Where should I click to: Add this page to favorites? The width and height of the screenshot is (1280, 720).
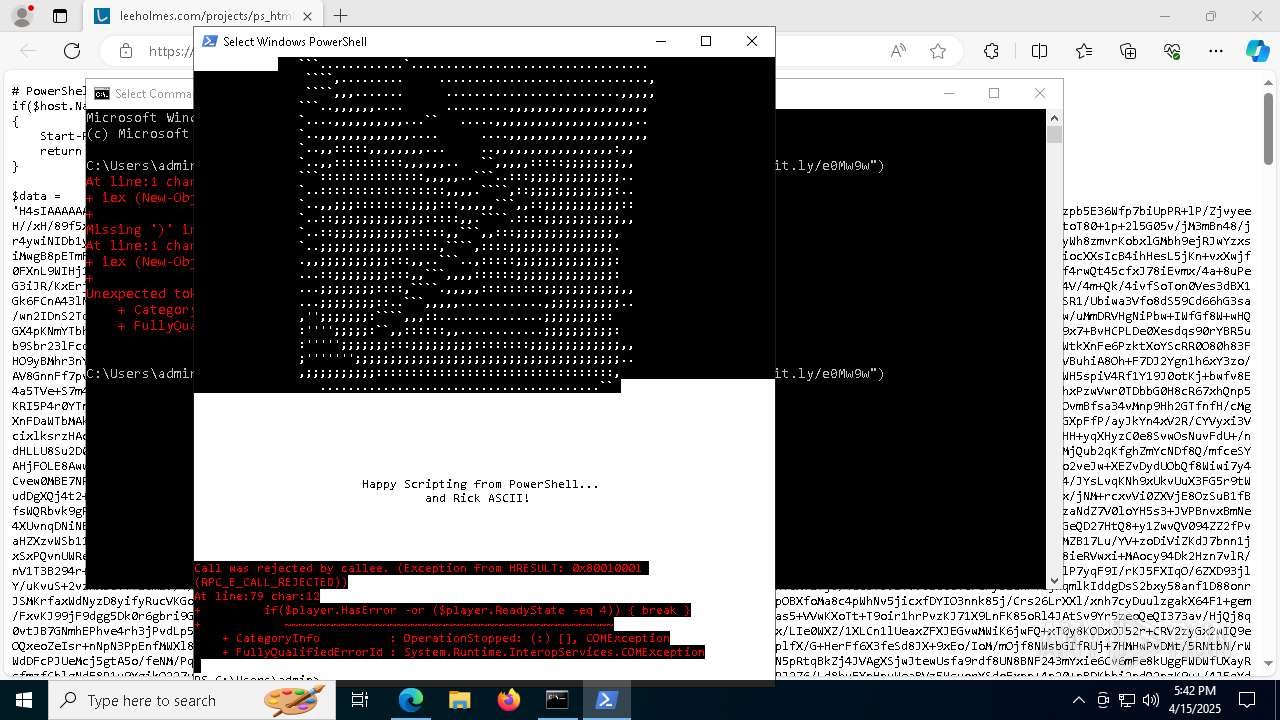(x=938, y=51)
